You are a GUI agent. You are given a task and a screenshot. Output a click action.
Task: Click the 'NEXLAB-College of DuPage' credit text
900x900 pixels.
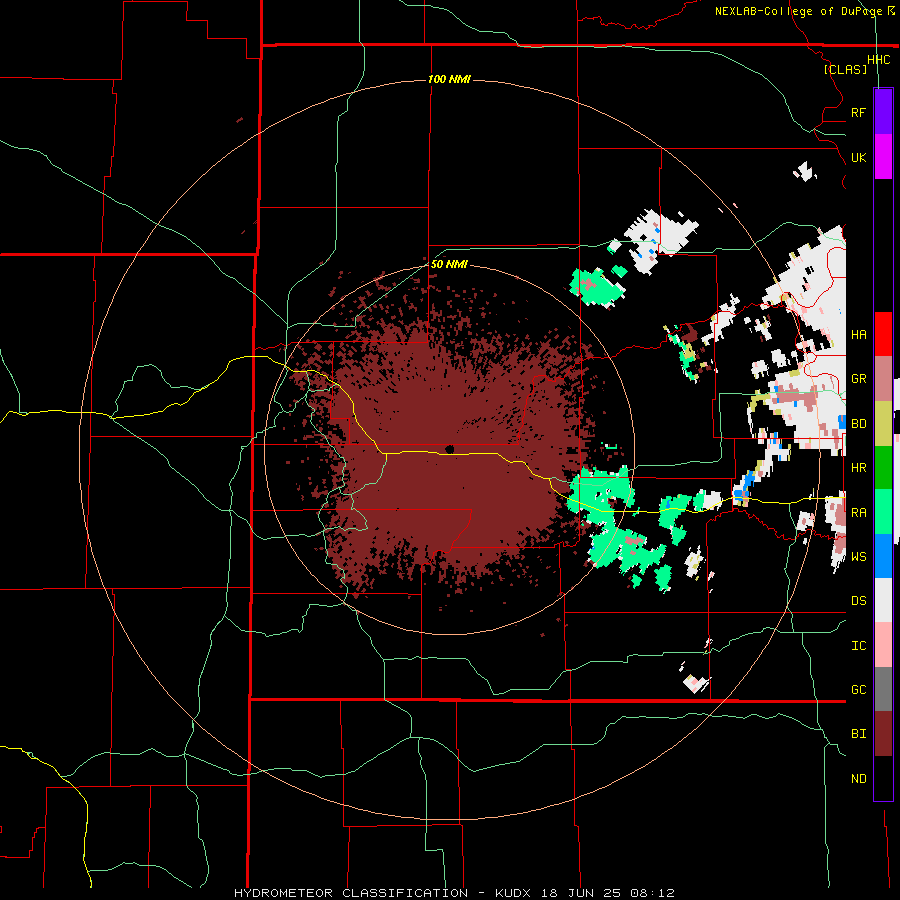coord(798,11)
